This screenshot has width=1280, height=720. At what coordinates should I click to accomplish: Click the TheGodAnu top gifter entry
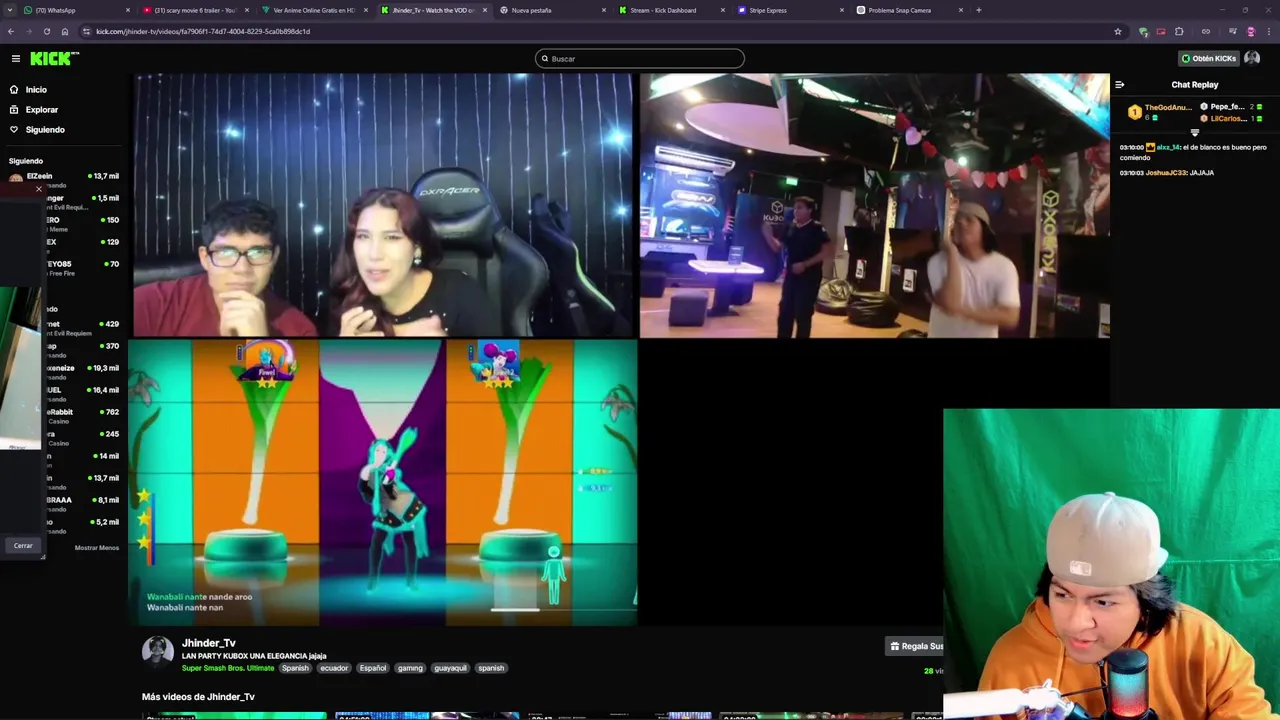(x=1161, y=112)
